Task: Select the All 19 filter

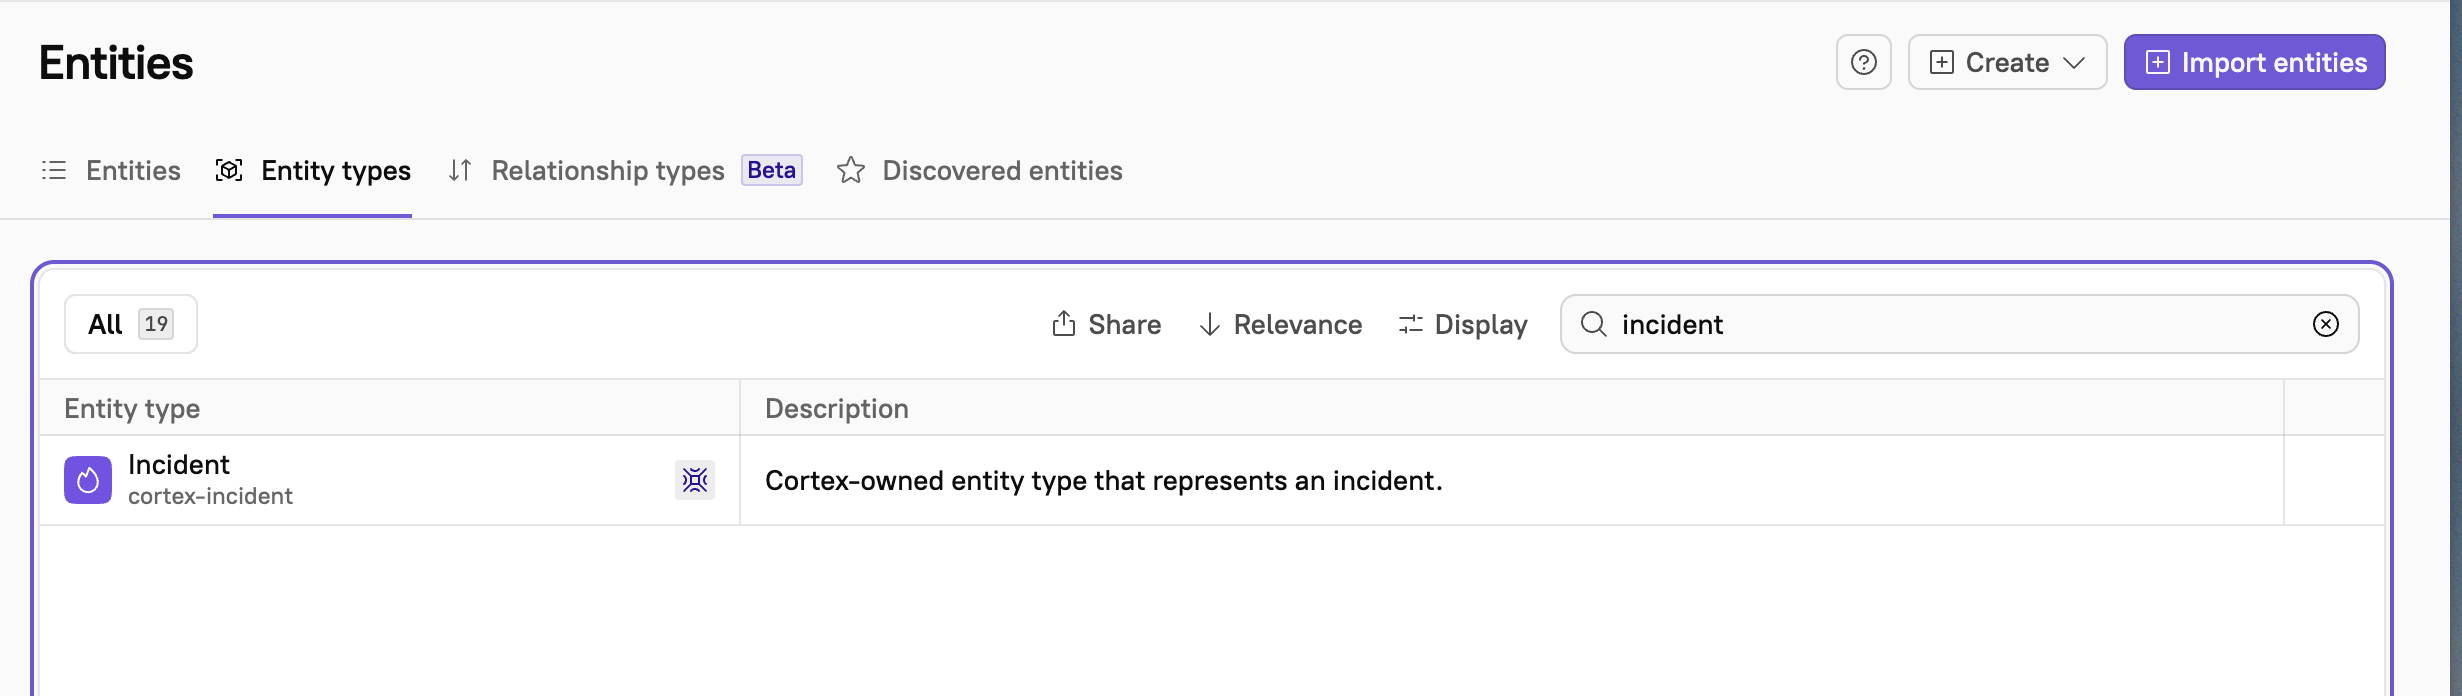Action: [131, 324]
